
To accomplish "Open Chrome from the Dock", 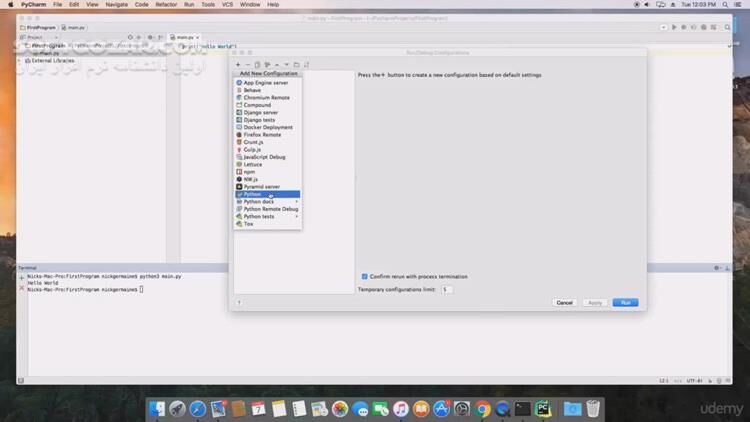I will 483,409.
